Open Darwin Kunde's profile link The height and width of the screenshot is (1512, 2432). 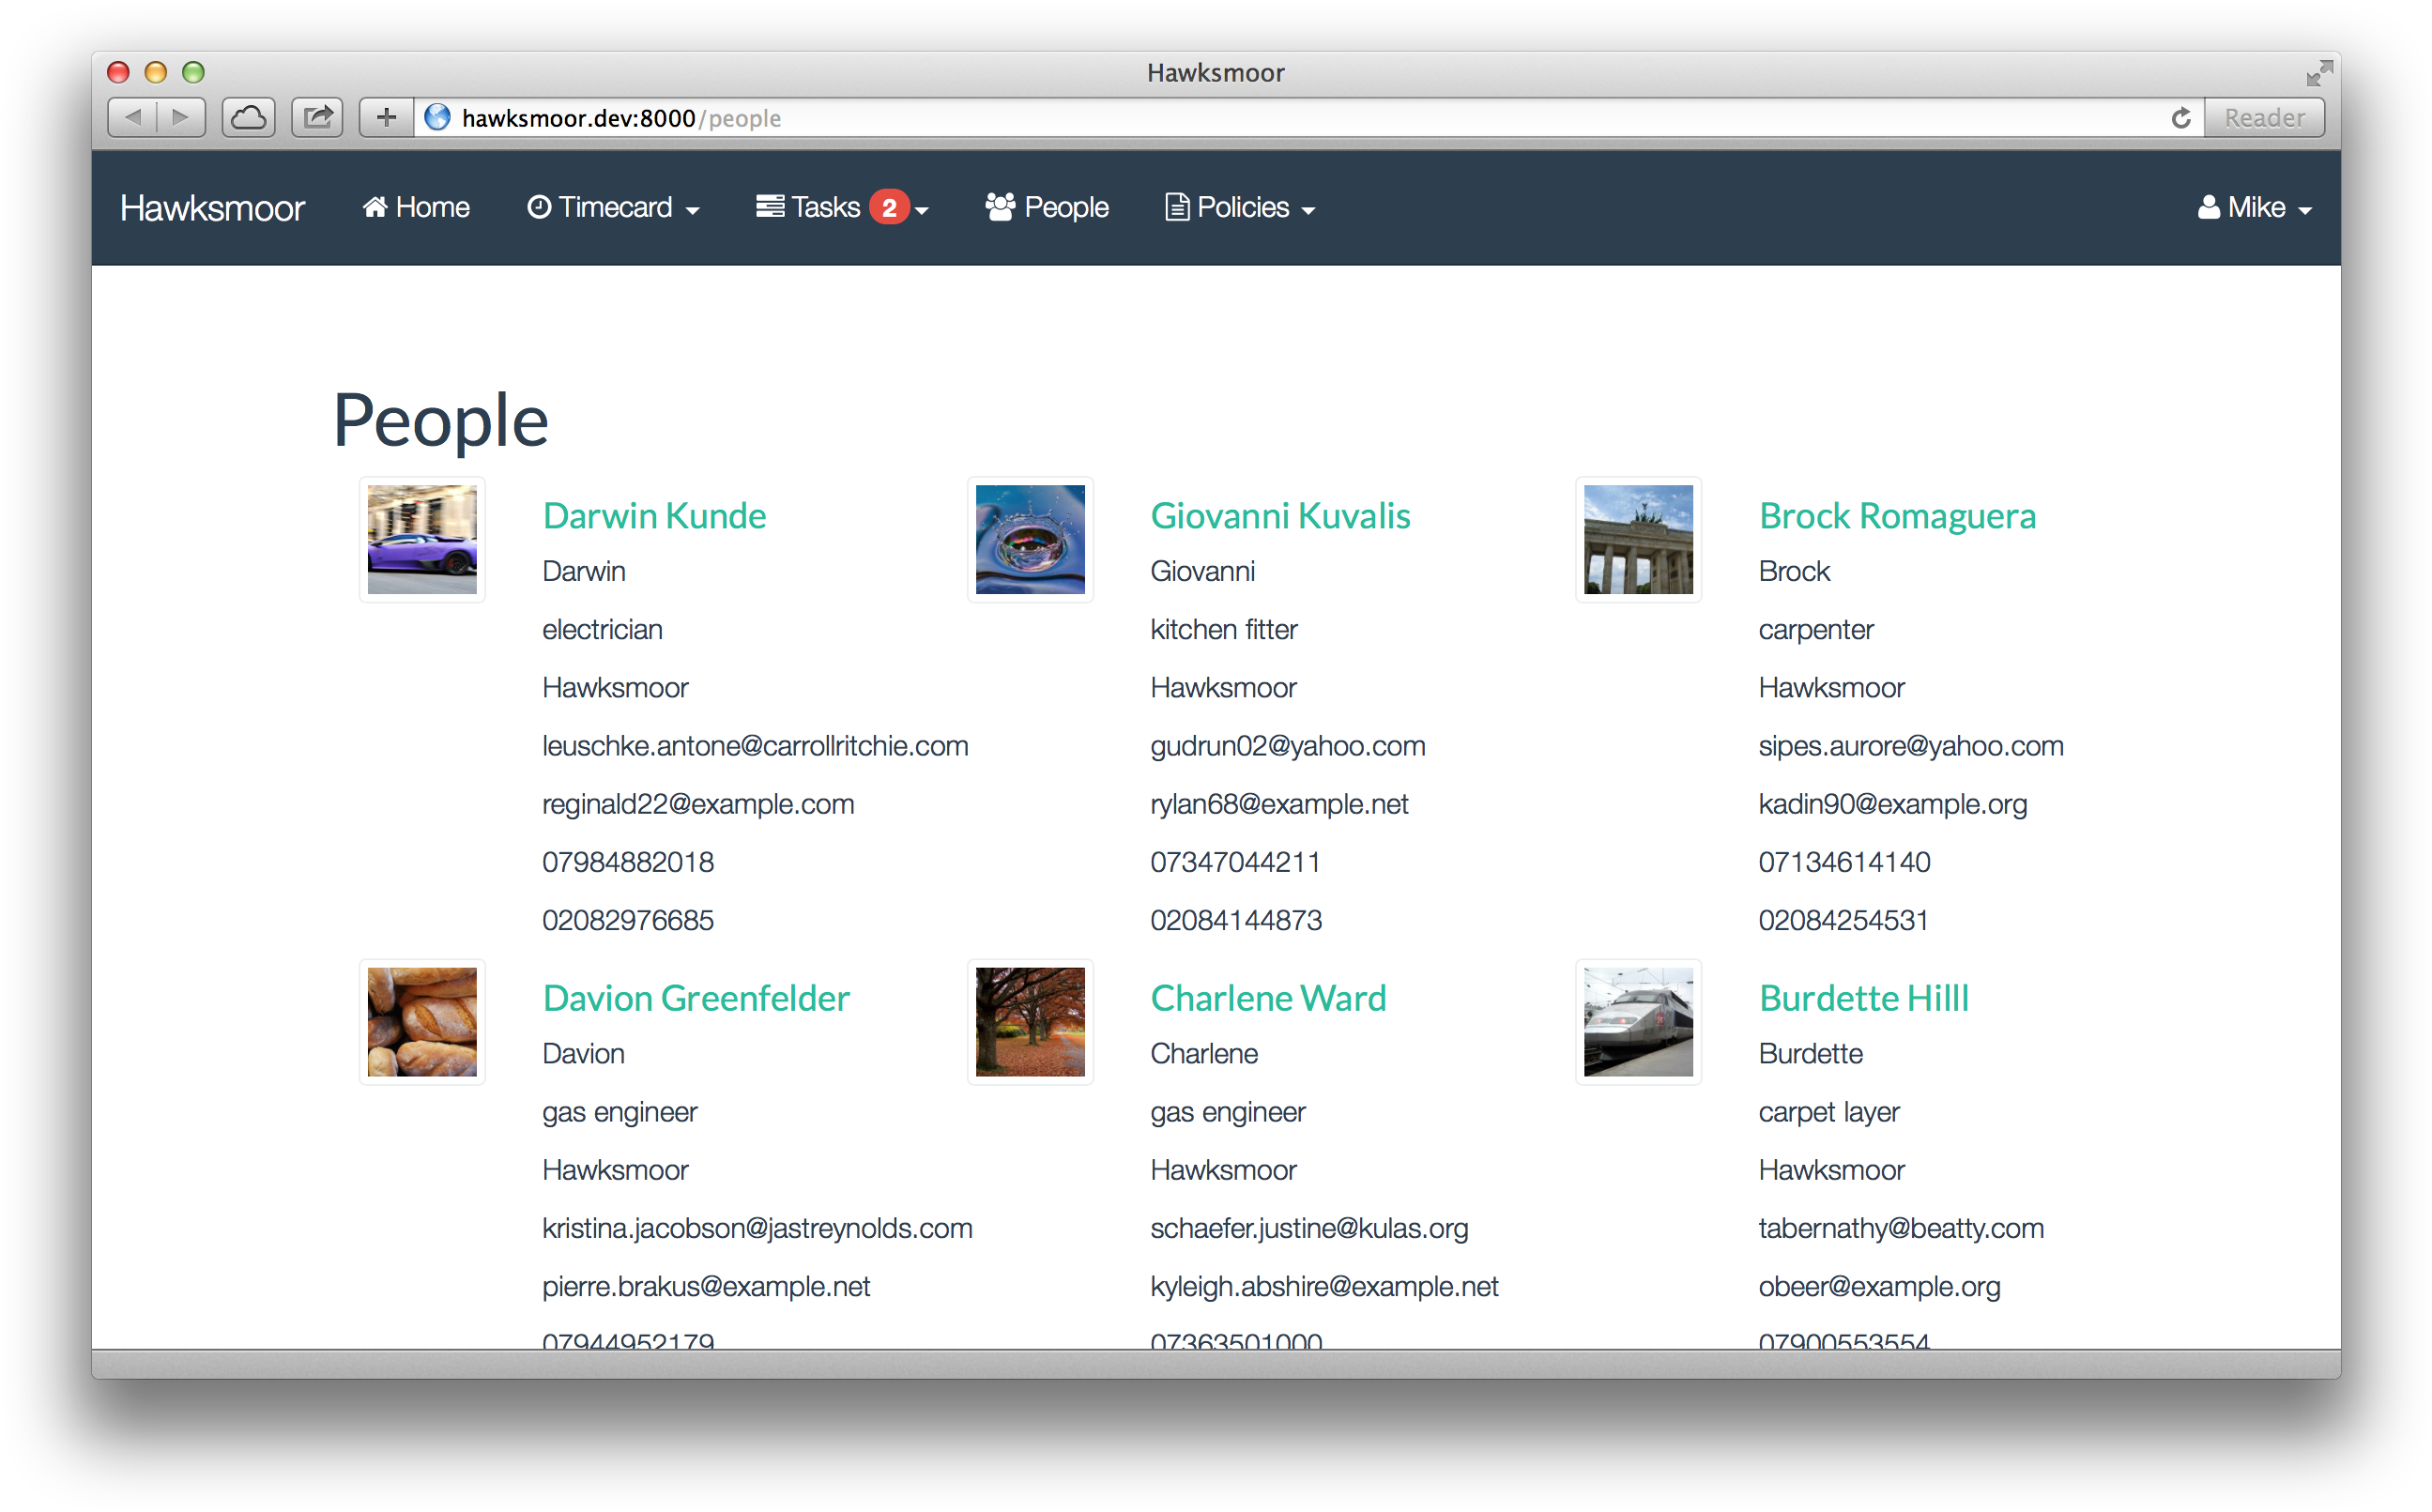click(654, 516)
